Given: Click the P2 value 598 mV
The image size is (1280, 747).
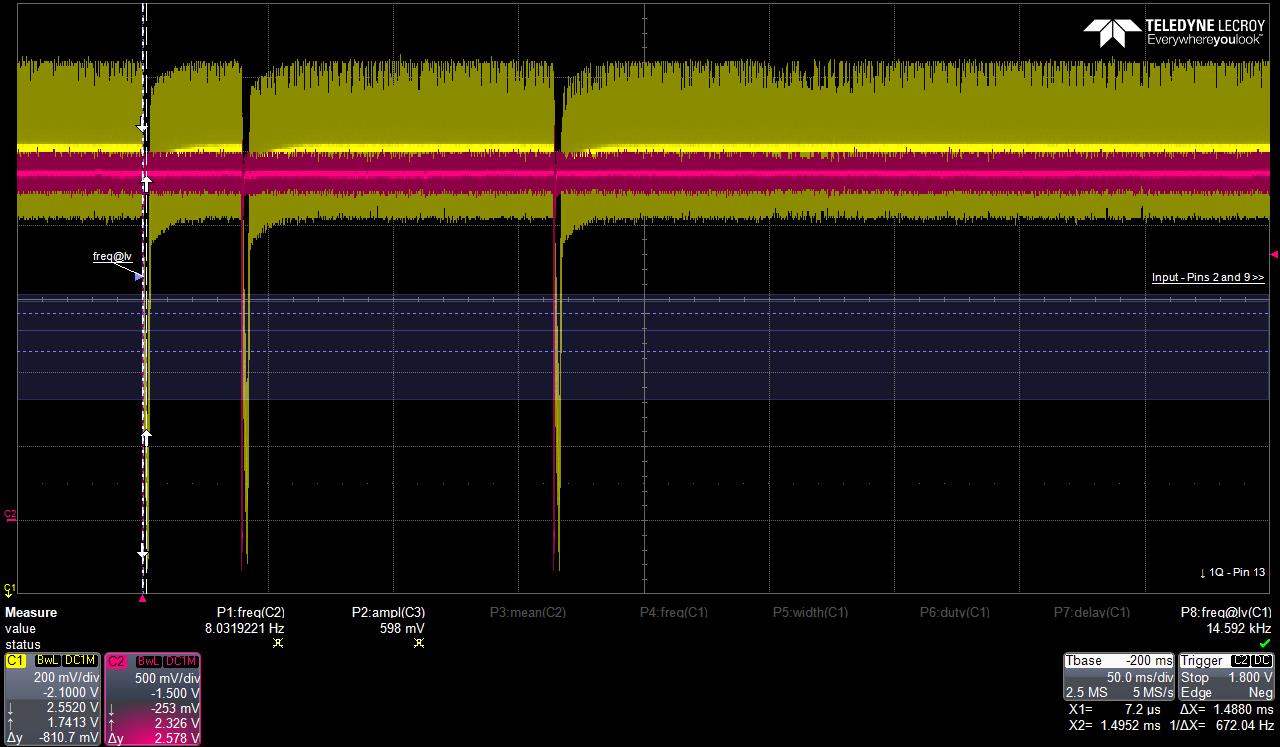Looking at the screenshot, I should tap(403, 628).
